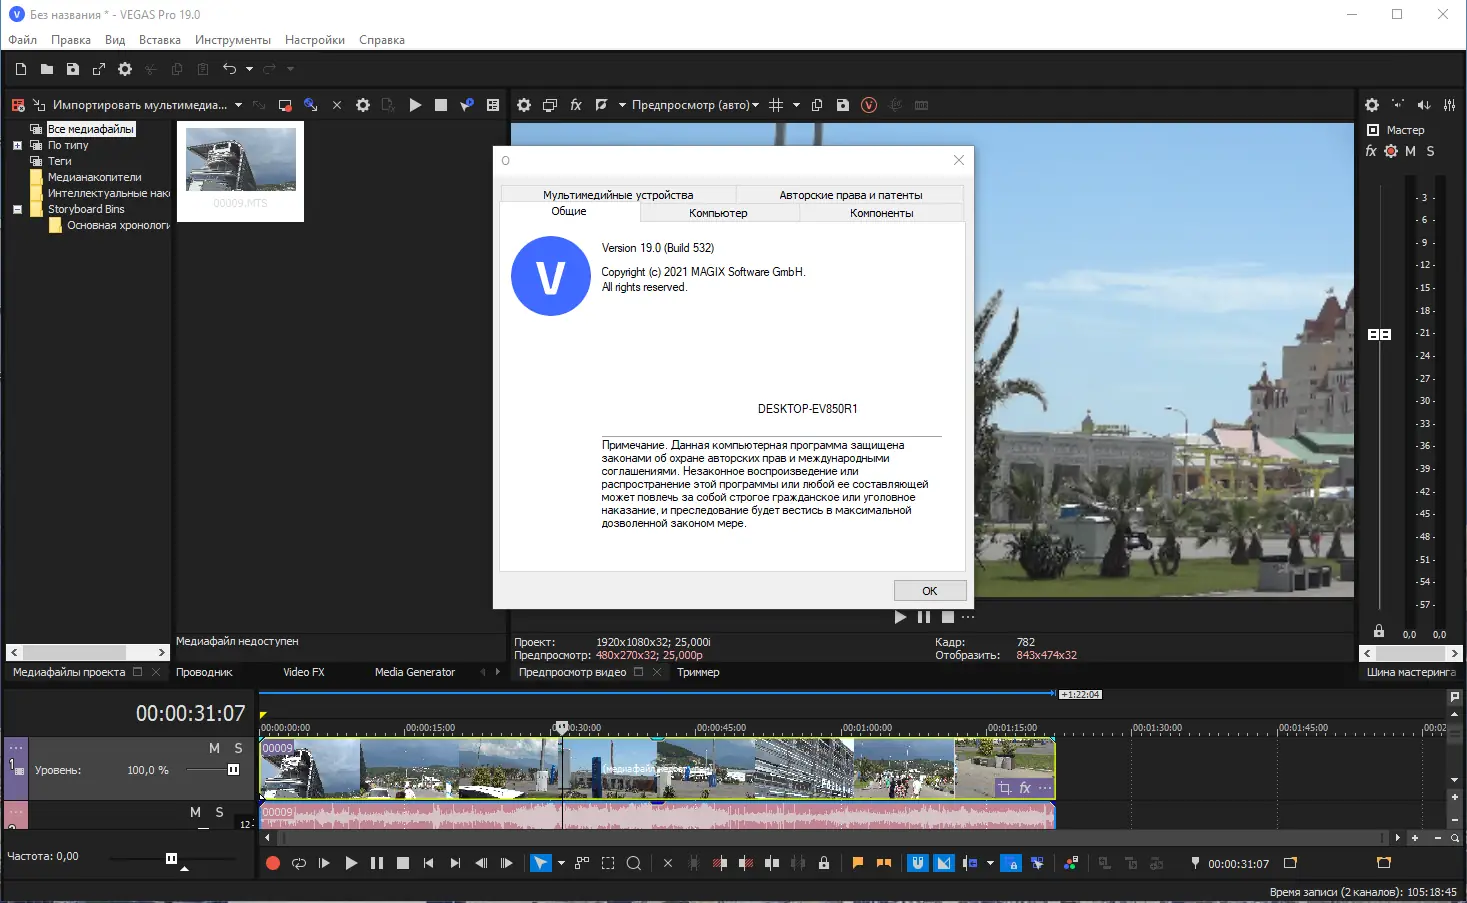Save the project with the main toolbar disk icon

point(73,69)
